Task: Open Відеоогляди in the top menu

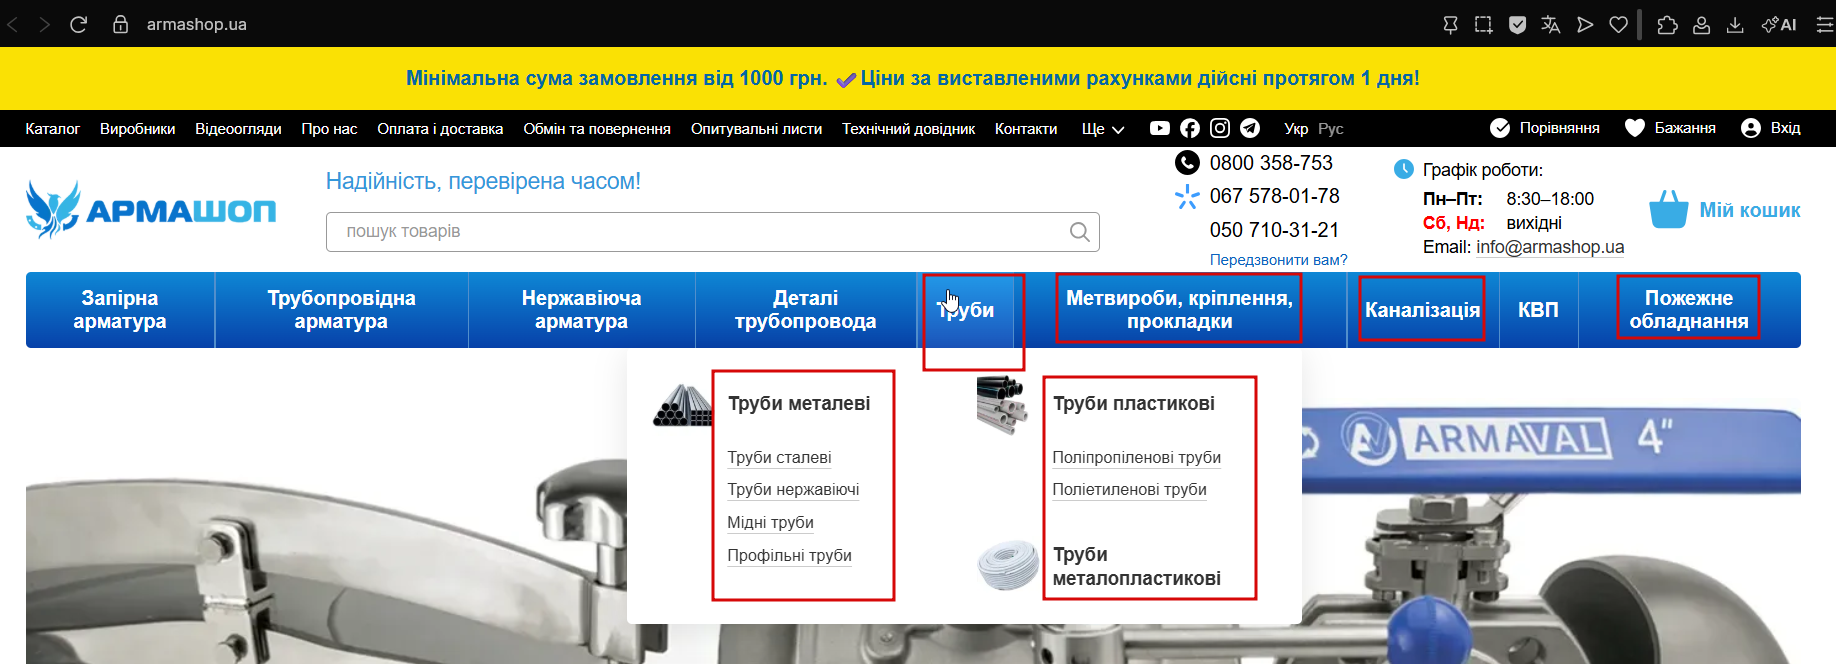Action: point(238,129)
